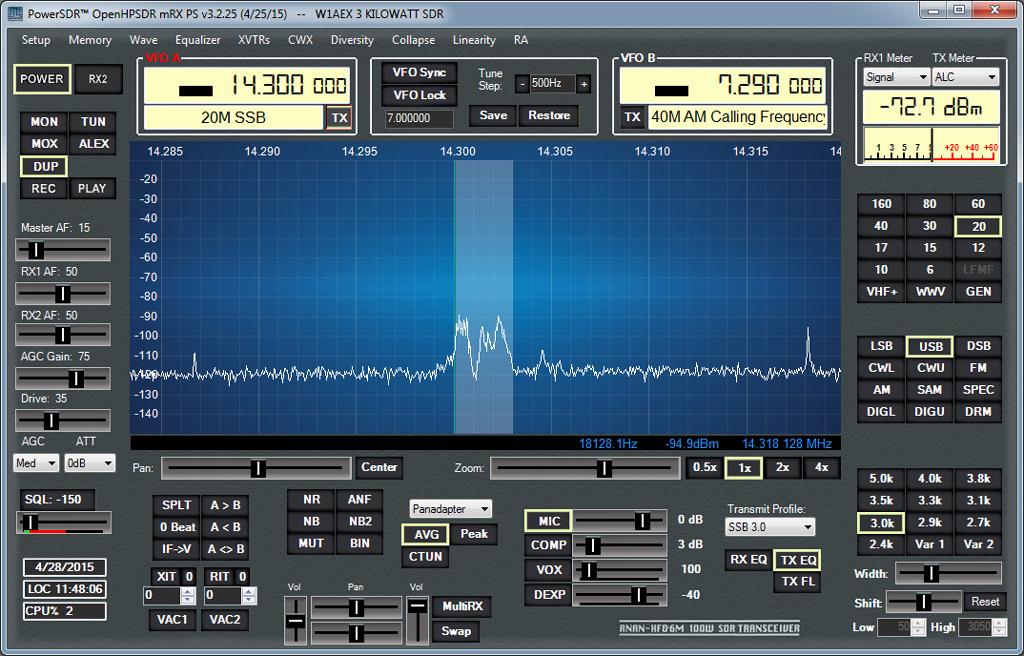Open RX1 Meter Signal dropdown
The image size is (1024, 656).
896,77
